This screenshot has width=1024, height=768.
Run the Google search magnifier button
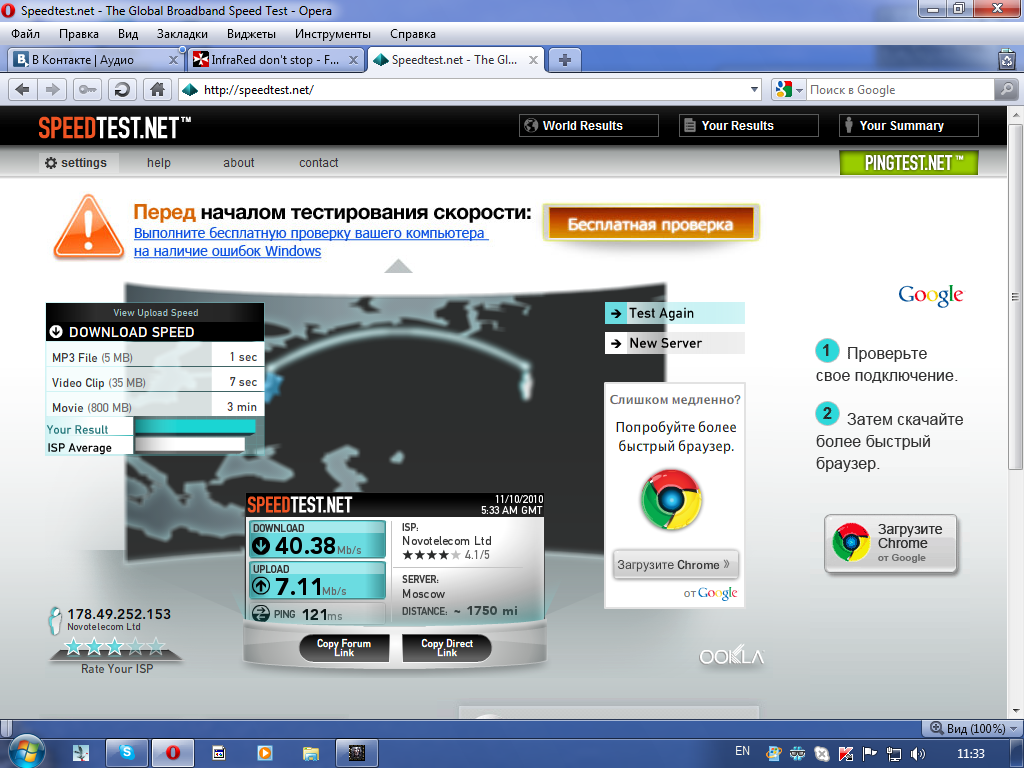coord(1006,89)
